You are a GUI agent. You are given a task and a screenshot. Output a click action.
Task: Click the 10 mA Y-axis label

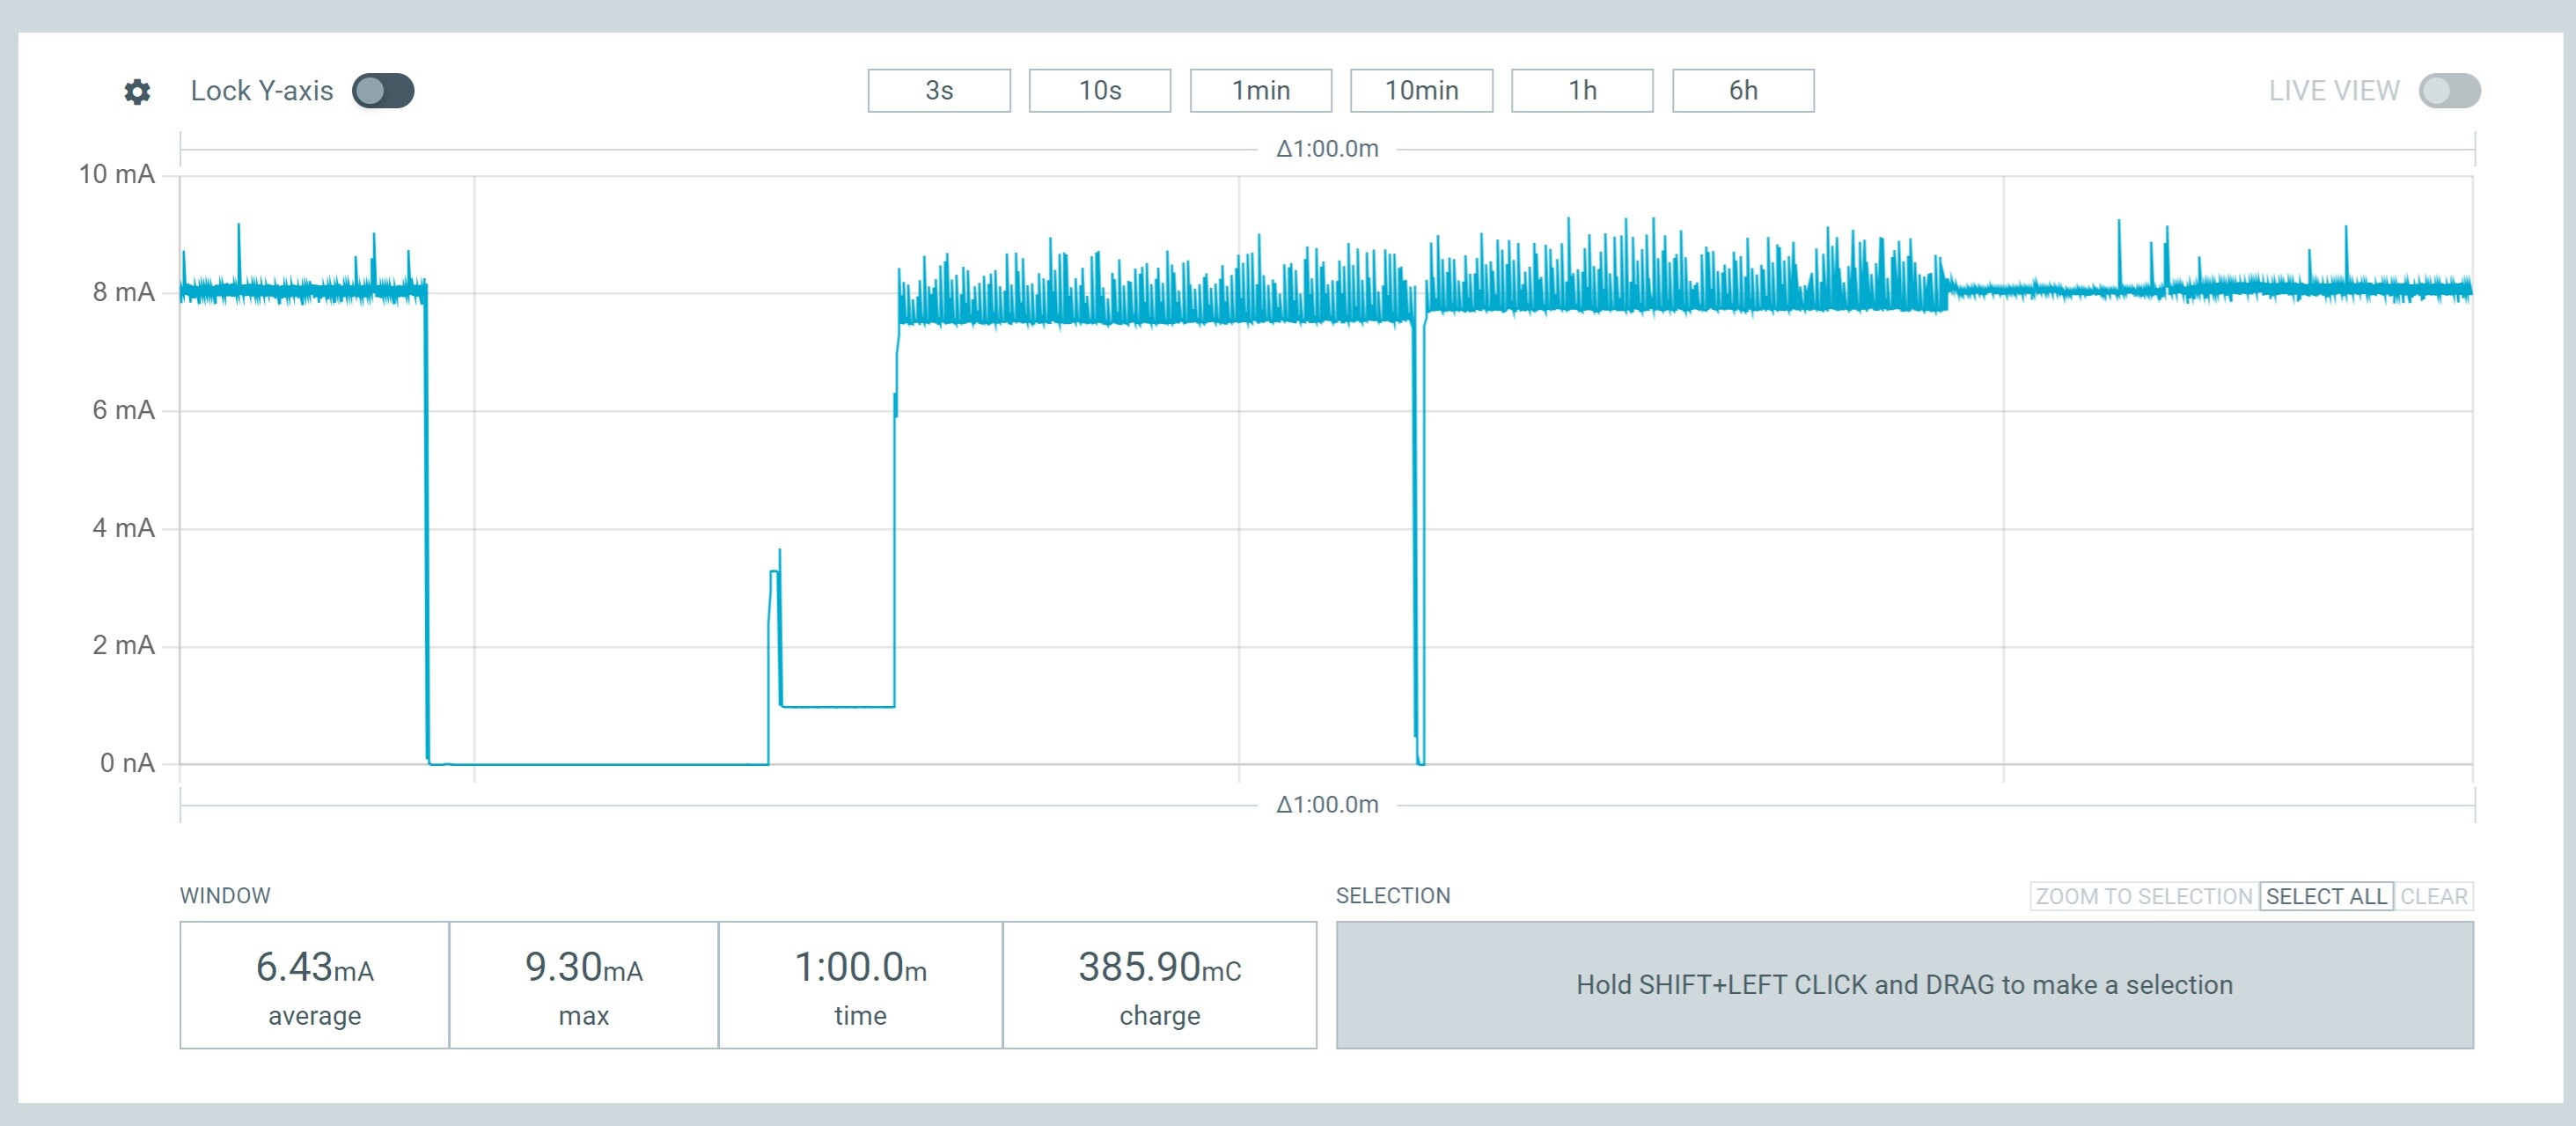[117, 175]
